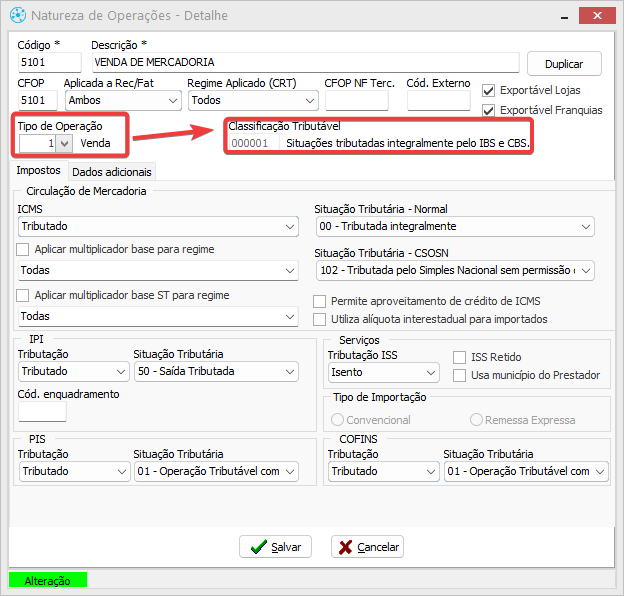The height and width of the screenshot is (596, 624).
Task: Enable ISS Retido checkbox
Action: 460,357
